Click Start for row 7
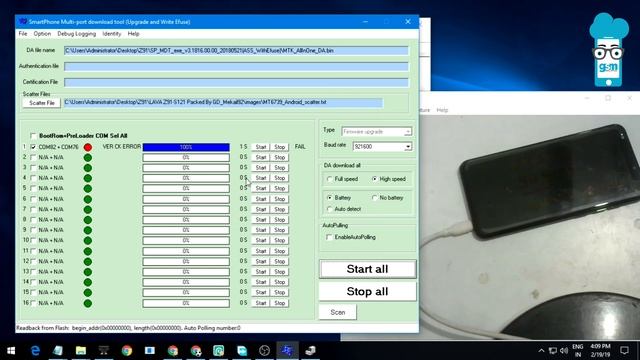 coord(261,209)
